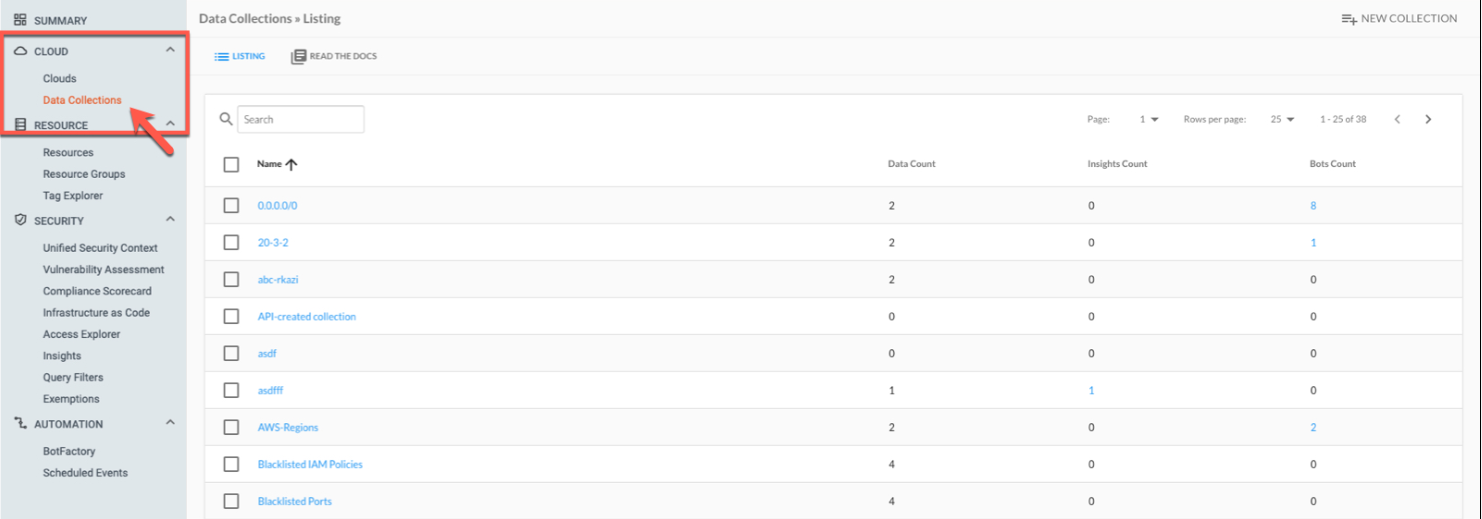The image size is (1482, 519).
Task: Open Vulnerability Assessment
Action: pyautogui.click(x=103, y=270)
